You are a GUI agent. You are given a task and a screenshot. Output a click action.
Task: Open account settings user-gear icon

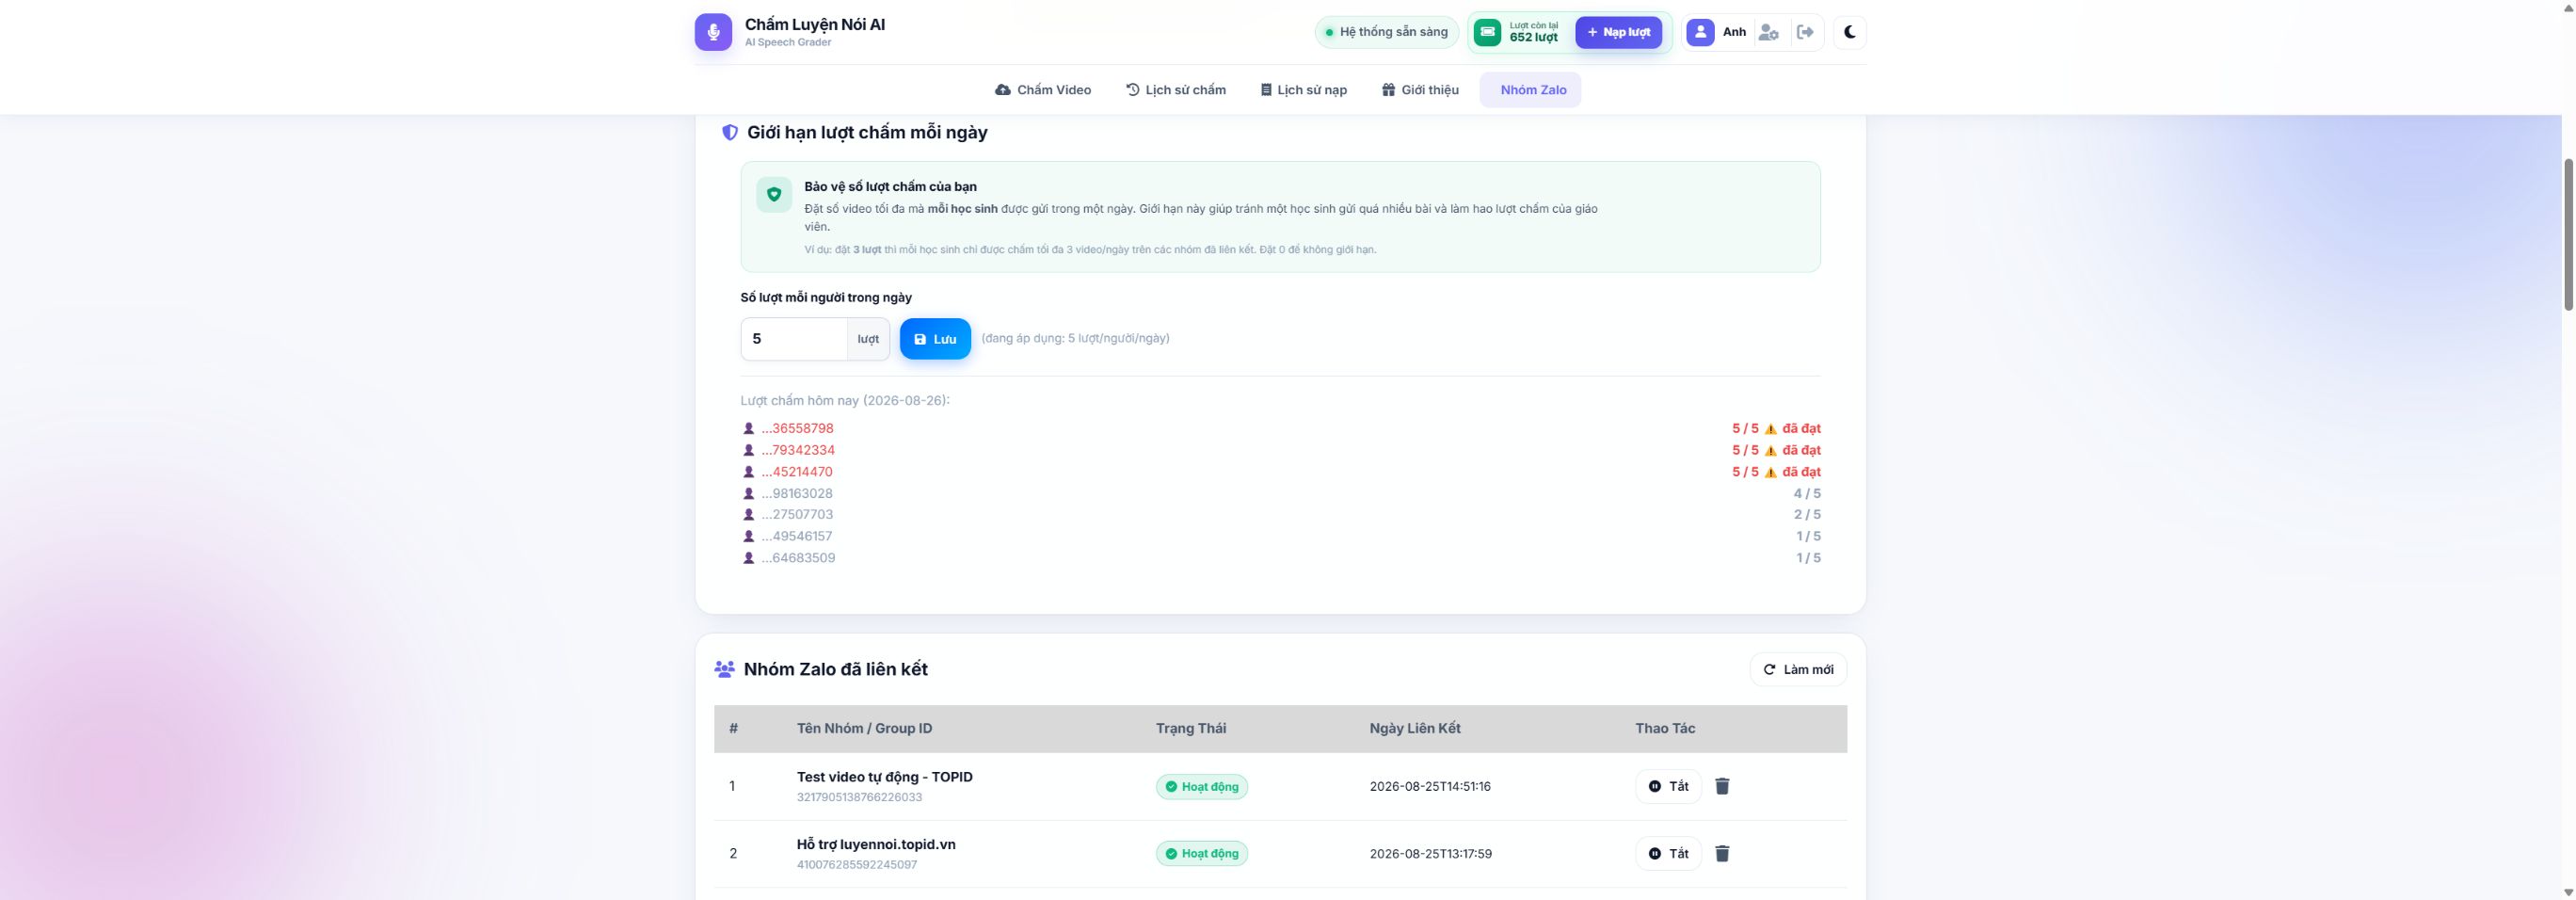click(x=1768, y=32)
